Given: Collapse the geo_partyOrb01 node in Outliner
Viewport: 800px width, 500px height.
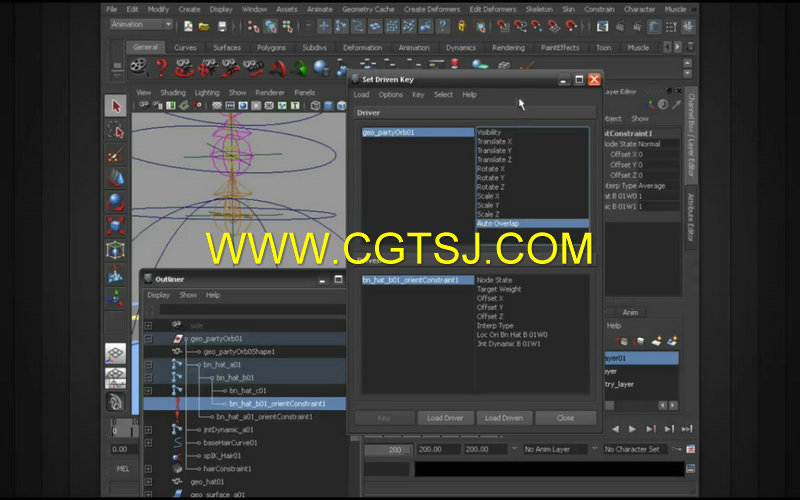Looking at the screenshot, I should 148,338.
